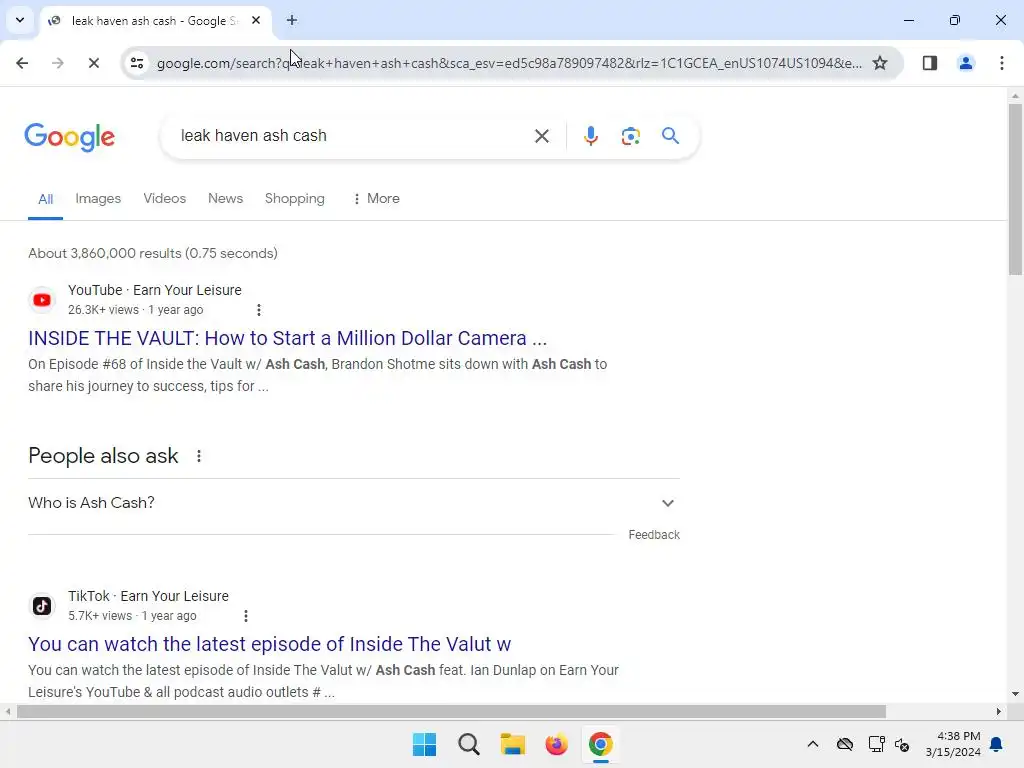Screen dimensions: 1024x768
Task: View site information icon in address bar
Action: point(137,63)
